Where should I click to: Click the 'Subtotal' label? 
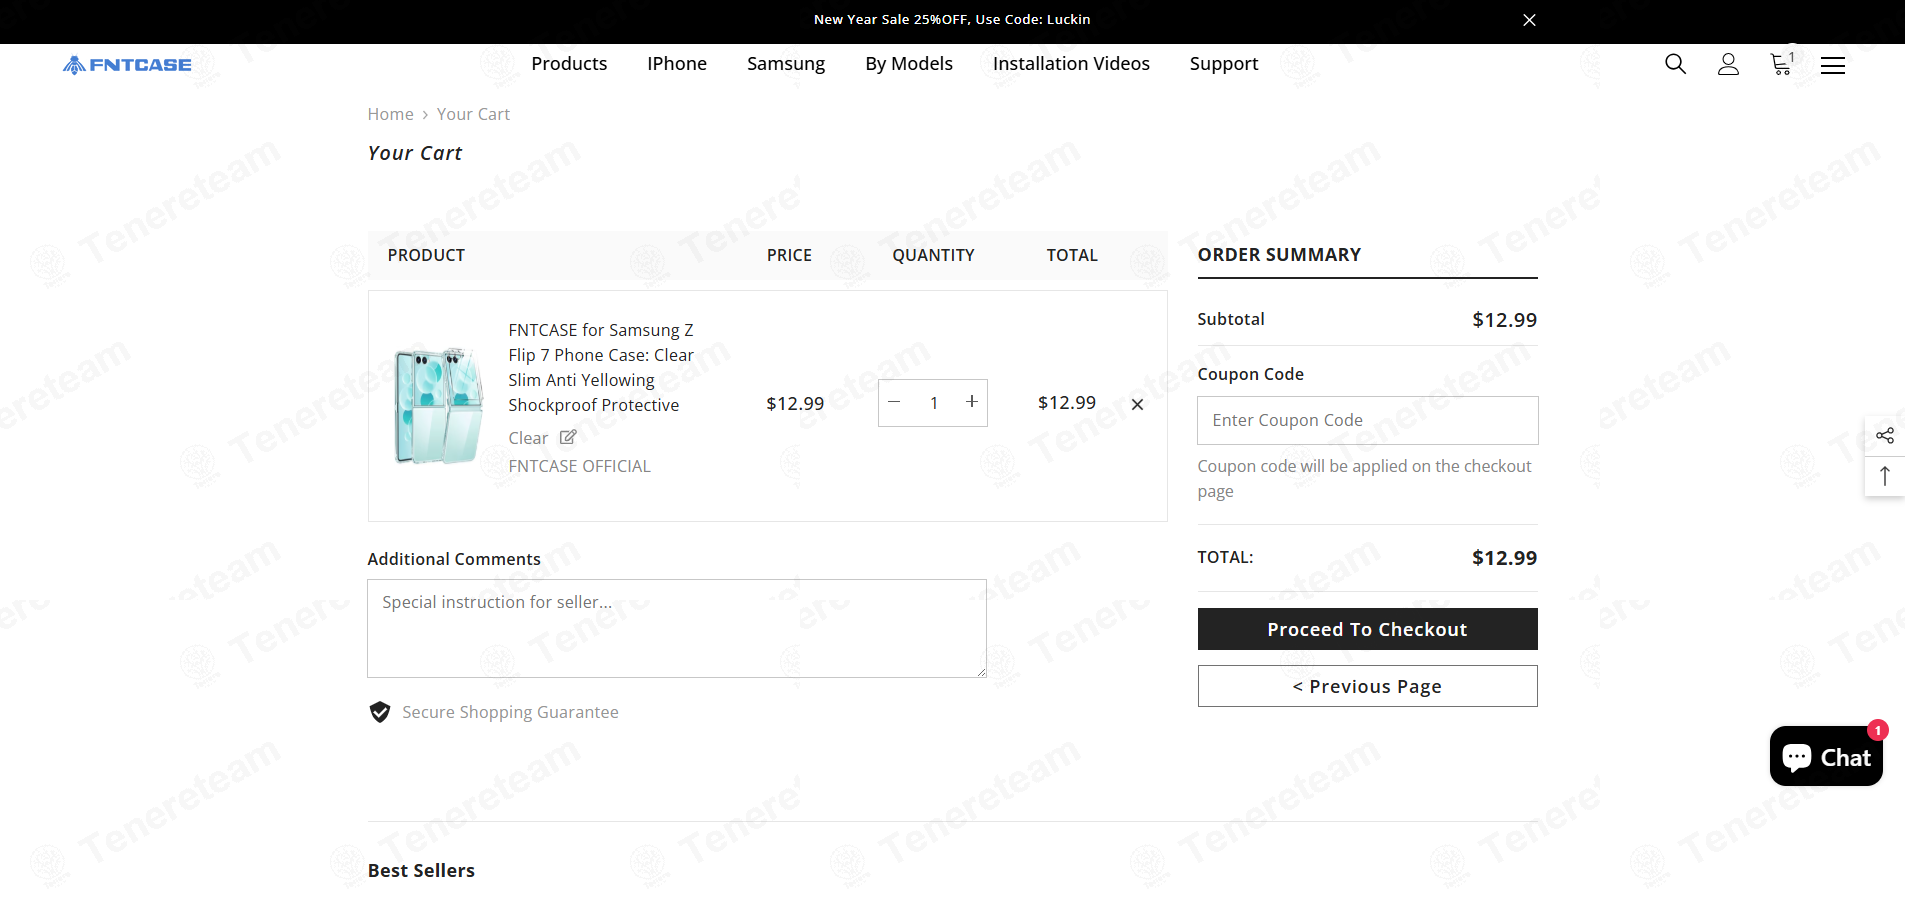pos(1231,319)
